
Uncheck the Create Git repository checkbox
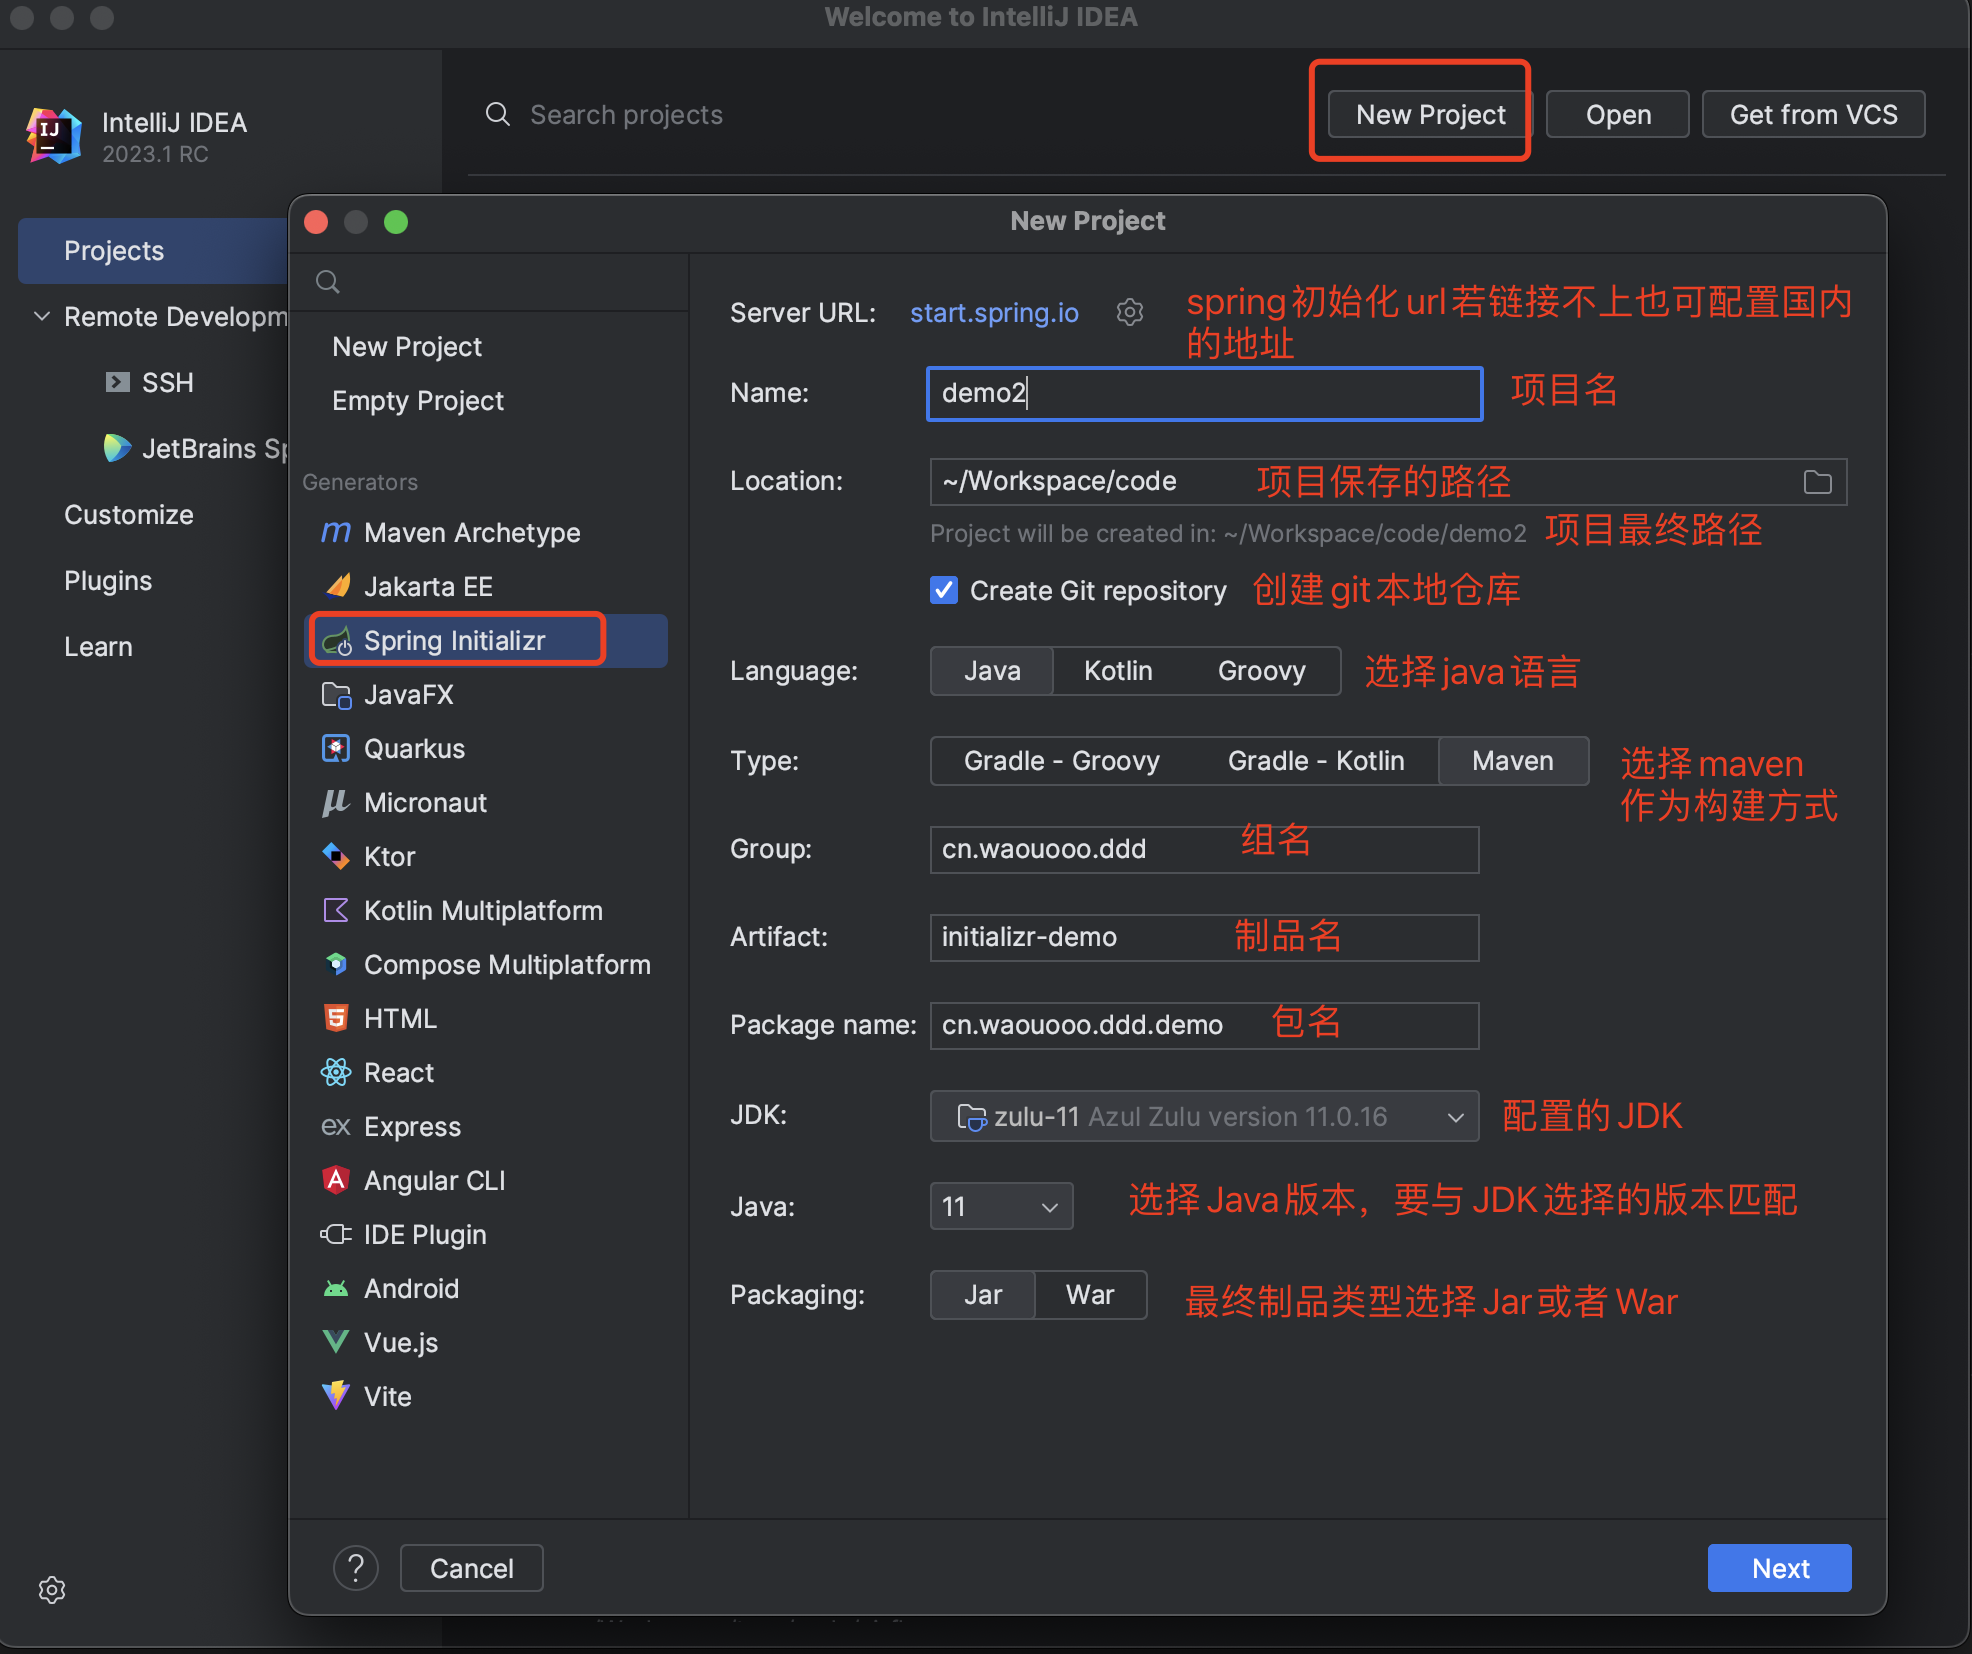(943, 590)
